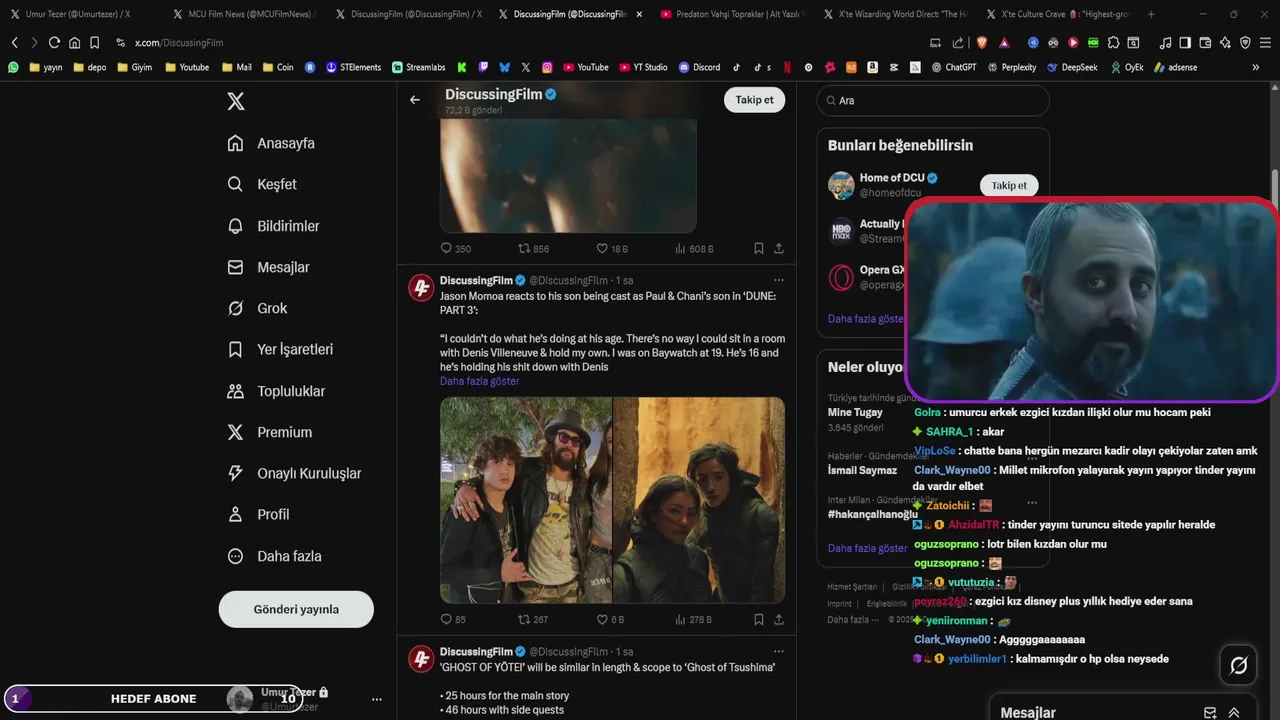
Task: Show more trends in Neler oluyor
Action: [x=867, y=548]
